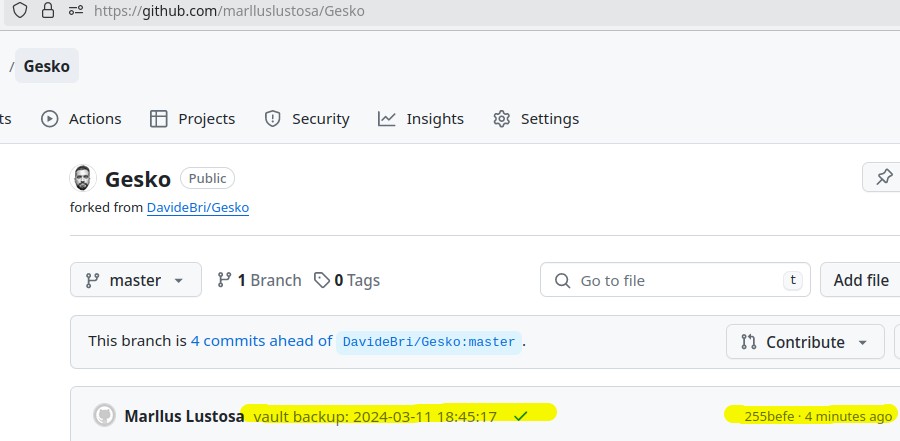Click the shield tracking protection icon
This screenshot has height=441, width=900.
[x=20, y=10]
